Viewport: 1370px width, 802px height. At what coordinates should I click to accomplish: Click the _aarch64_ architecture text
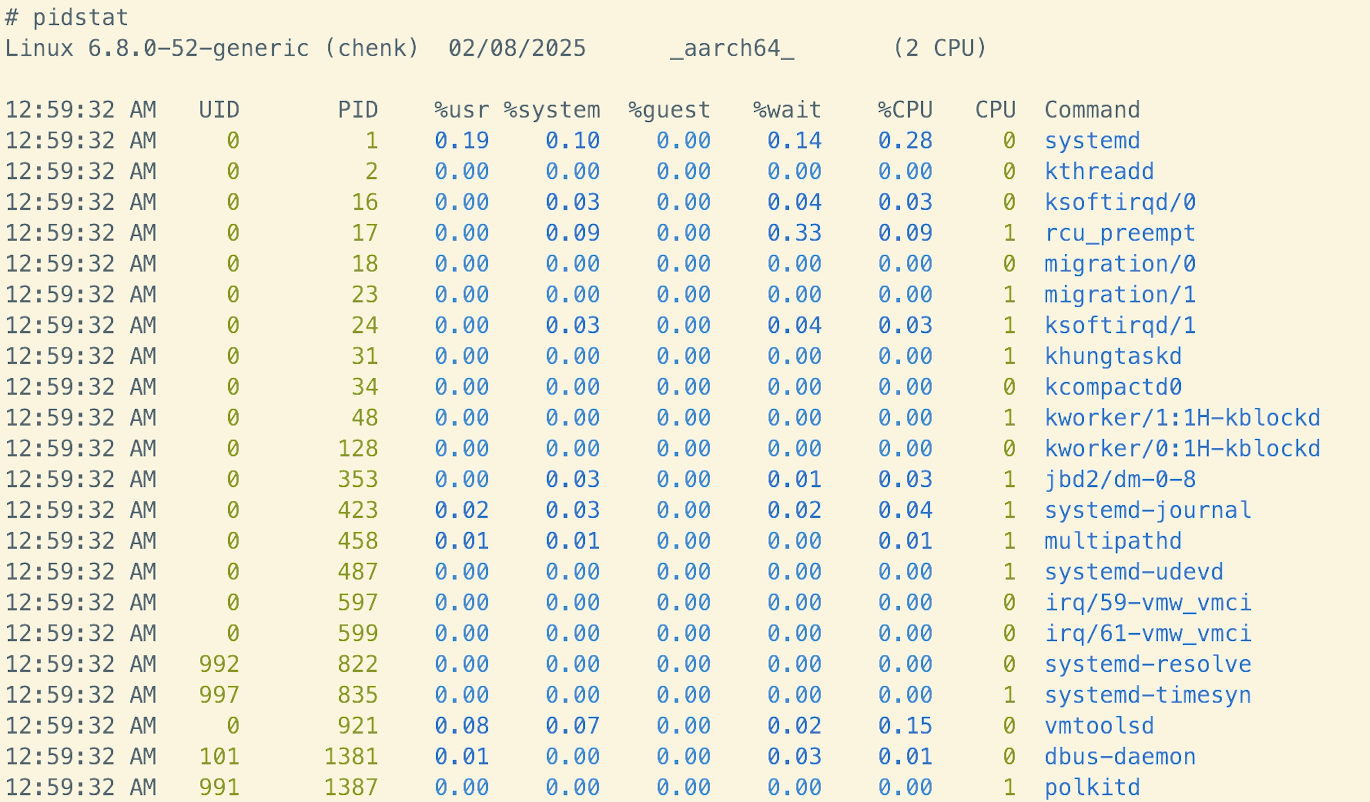pyautogui.click(x=732, y=48)
